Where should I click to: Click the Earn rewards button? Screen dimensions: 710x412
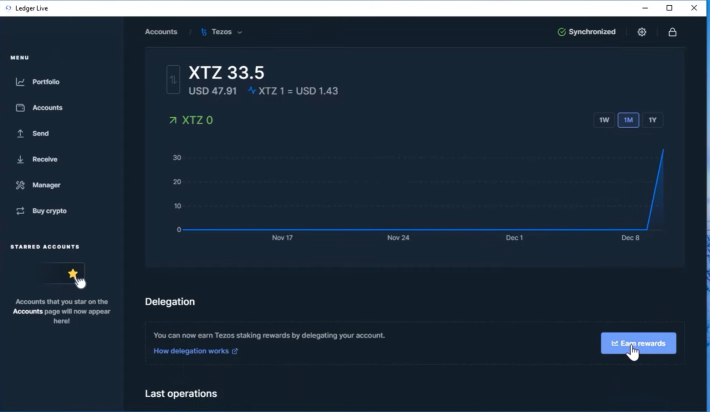pos(638,343)
